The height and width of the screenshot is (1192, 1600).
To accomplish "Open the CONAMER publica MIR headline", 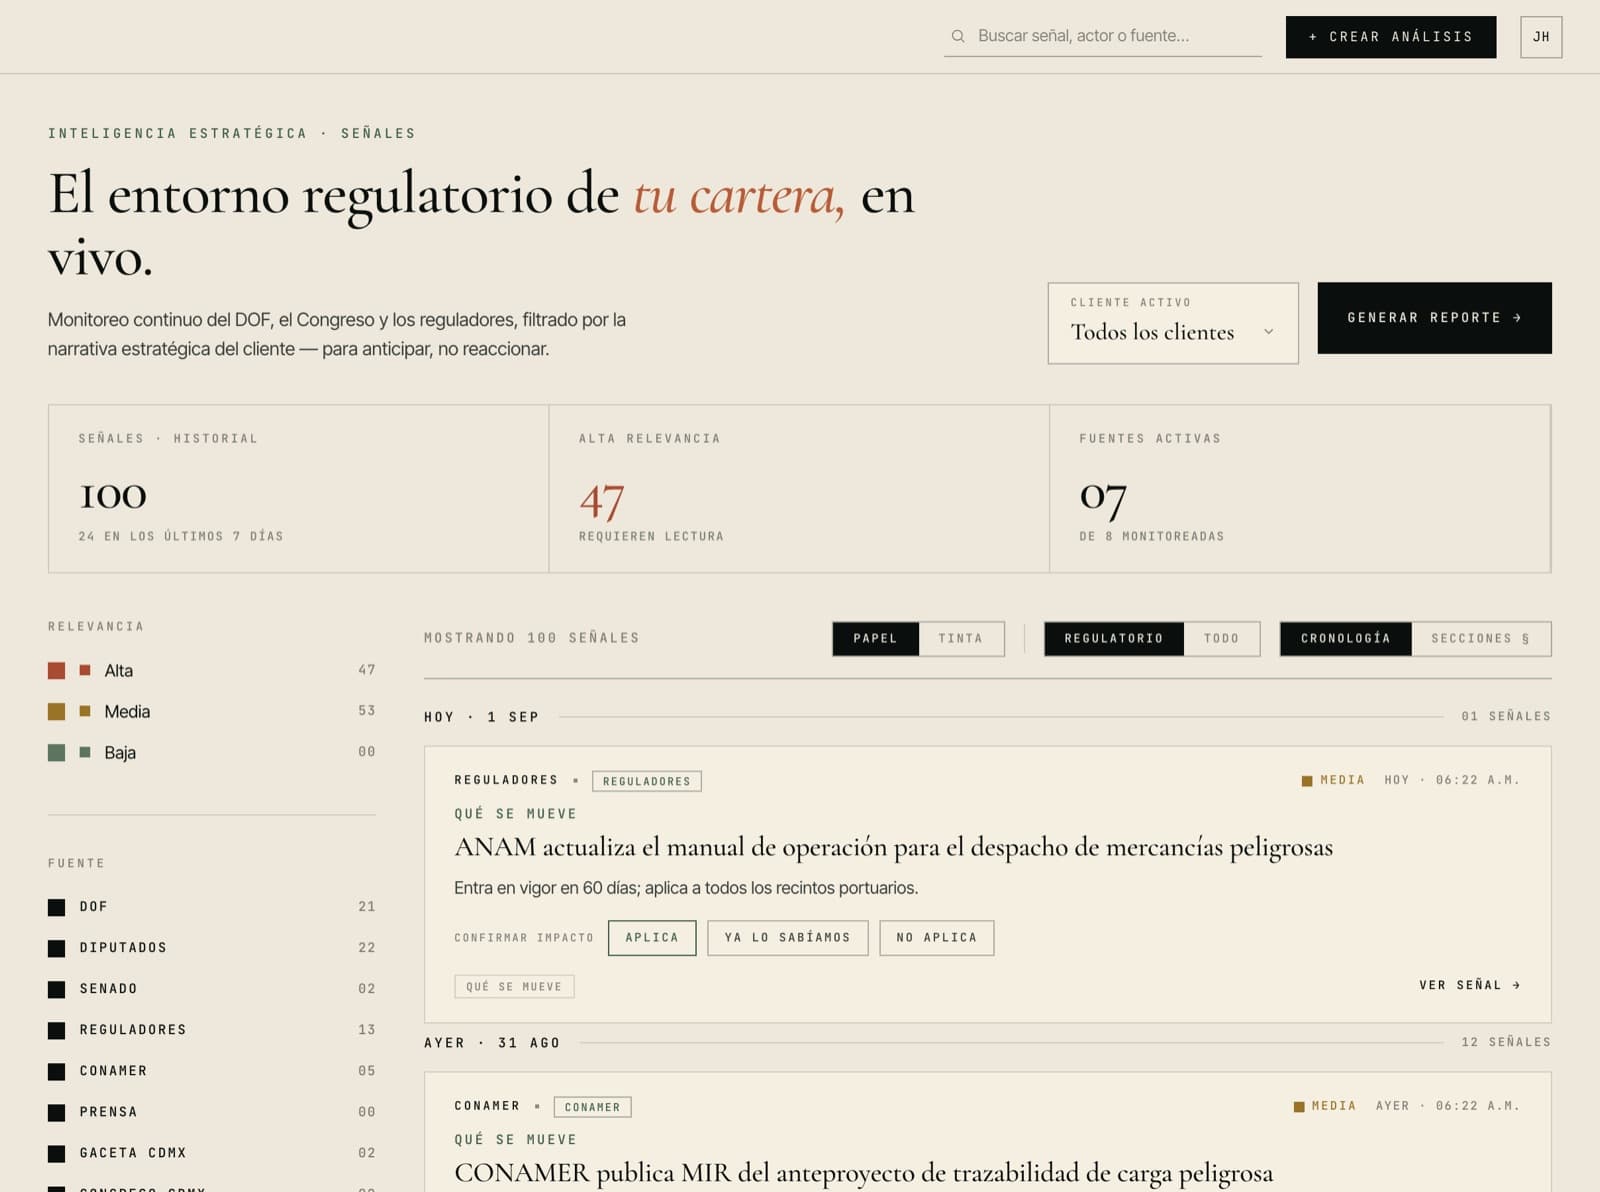I will tap(863, 1173).
